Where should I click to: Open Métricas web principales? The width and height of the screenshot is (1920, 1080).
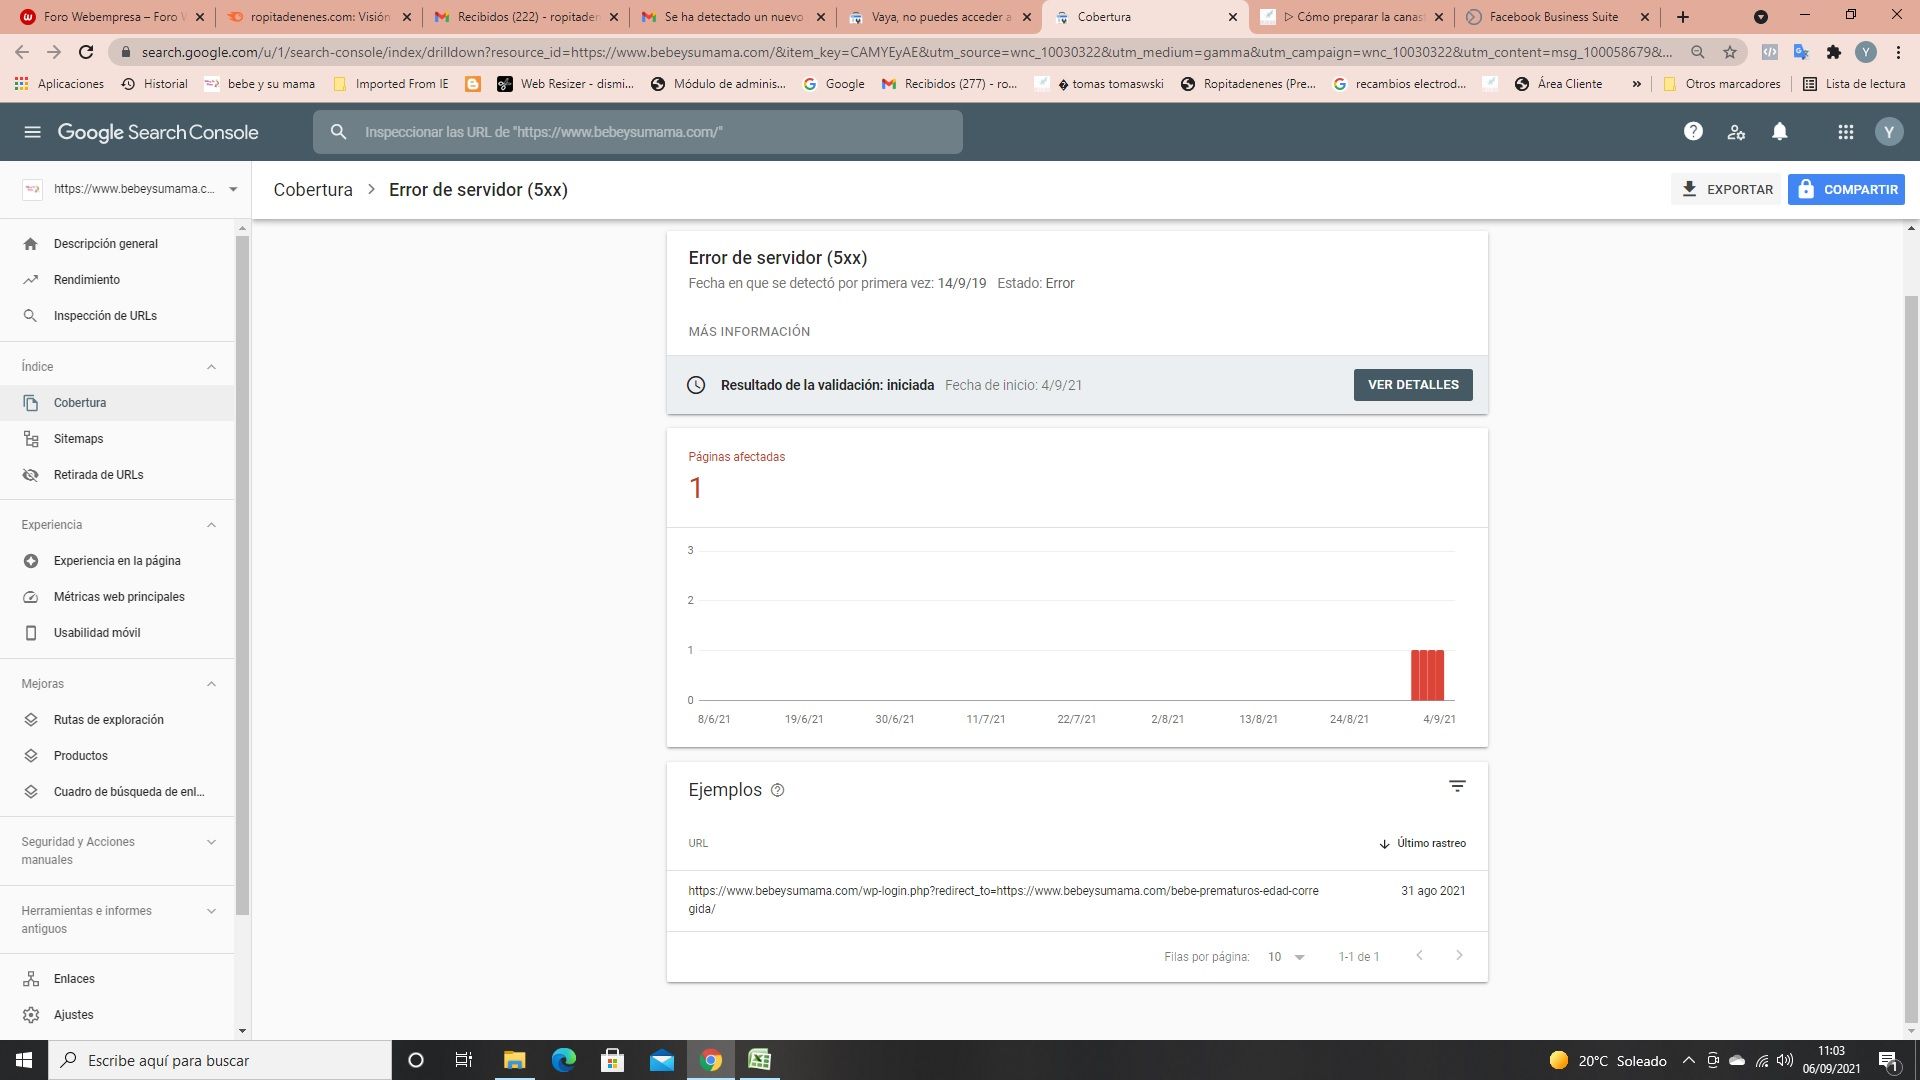coord(117,597)
